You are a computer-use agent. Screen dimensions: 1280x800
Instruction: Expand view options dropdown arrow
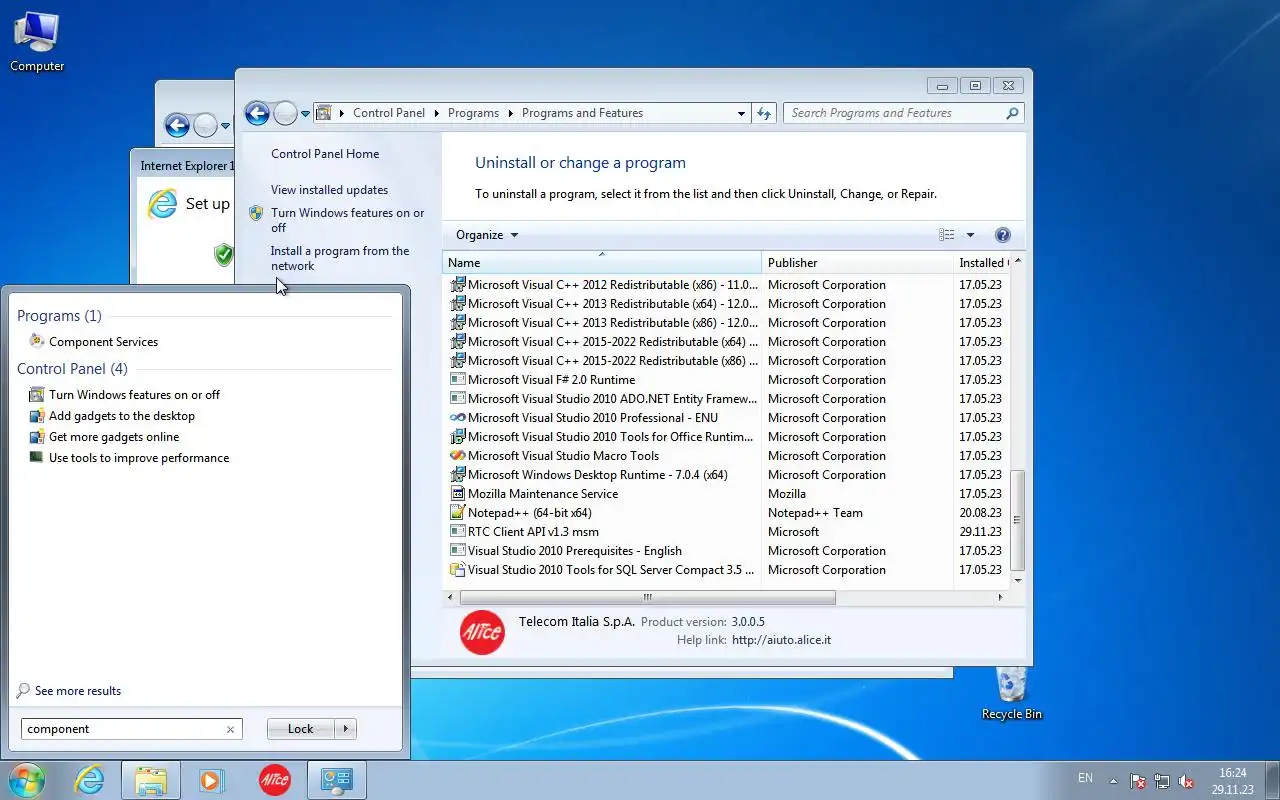pos(970,235)
